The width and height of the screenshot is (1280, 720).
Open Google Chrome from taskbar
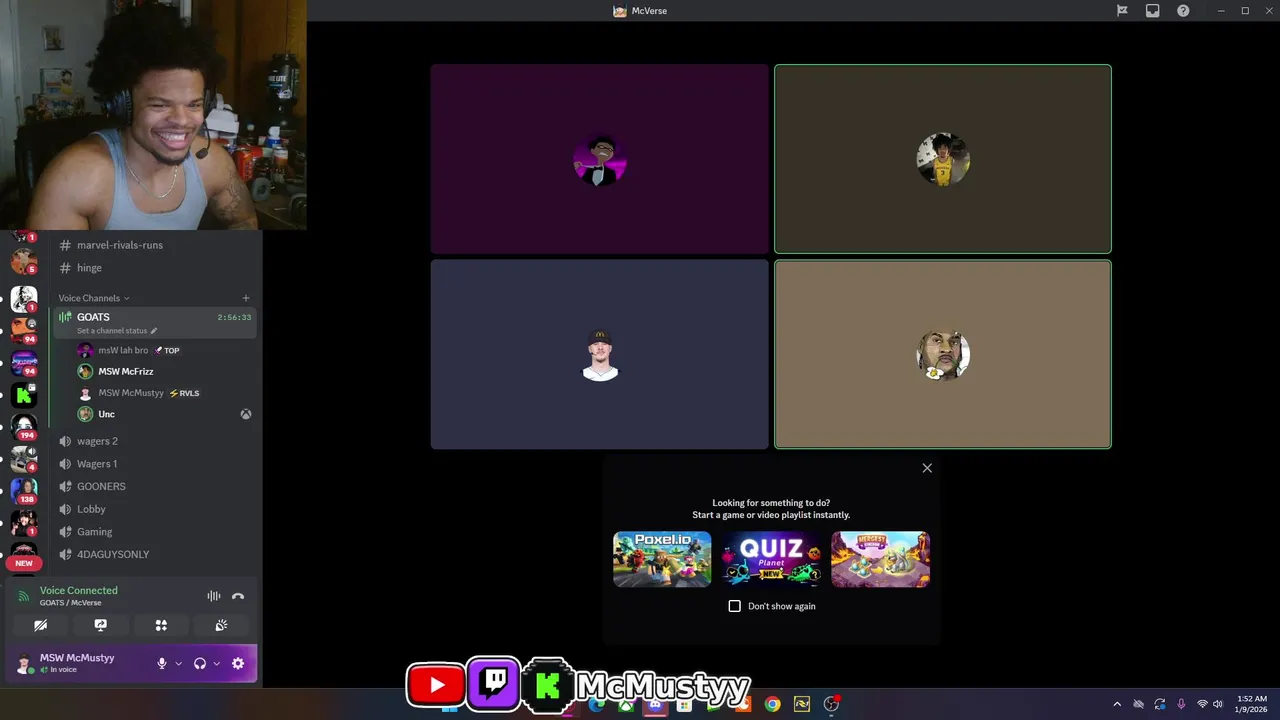coord(772,704)
